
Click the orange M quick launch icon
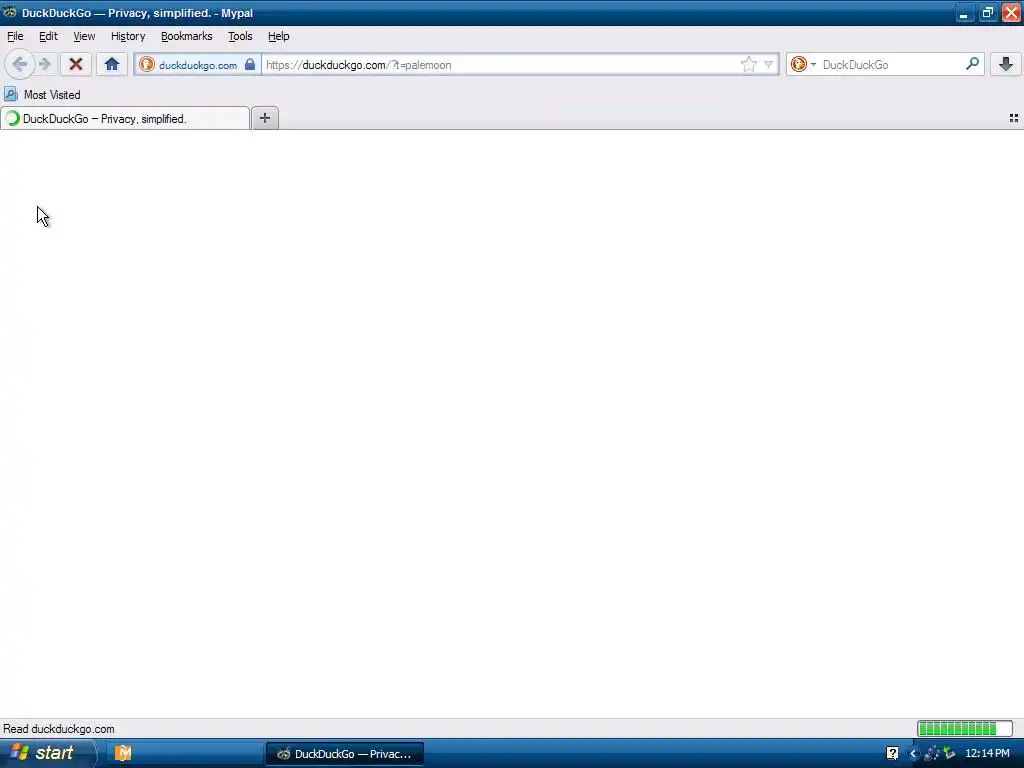tap(123, 753)
